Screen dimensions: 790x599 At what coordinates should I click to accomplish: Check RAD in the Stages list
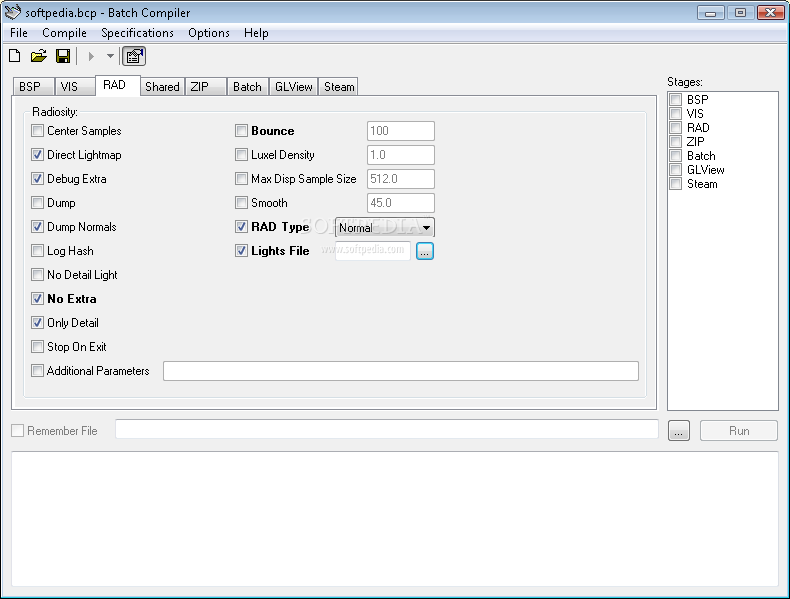[676, 127]
